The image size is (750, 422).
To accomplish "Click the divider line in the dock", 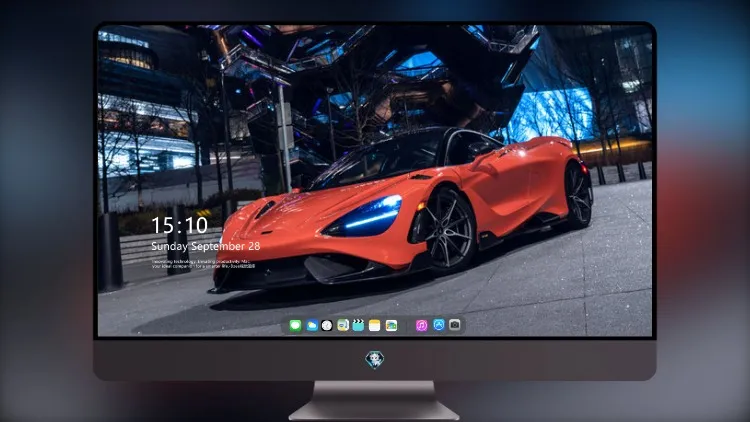I will [407, 326].
